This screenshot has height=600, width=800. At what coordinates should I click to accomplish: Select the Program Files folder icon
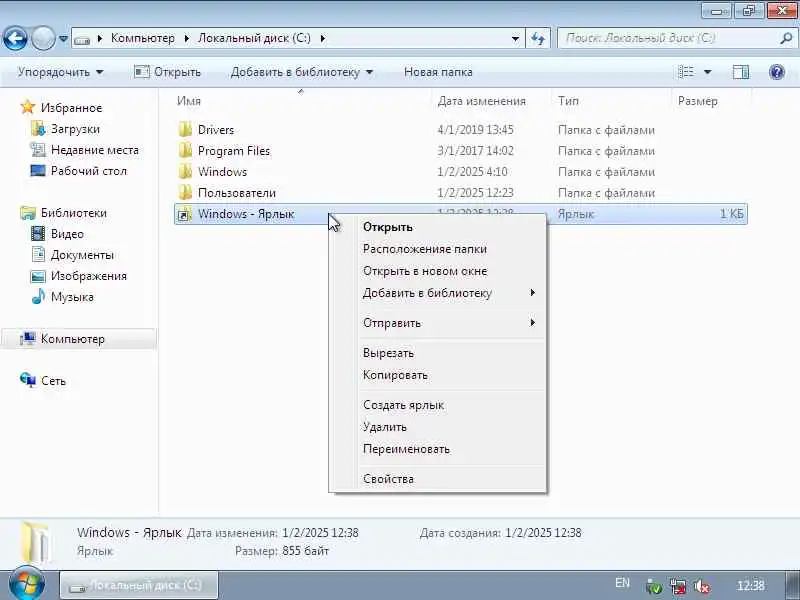coord(185,151)
